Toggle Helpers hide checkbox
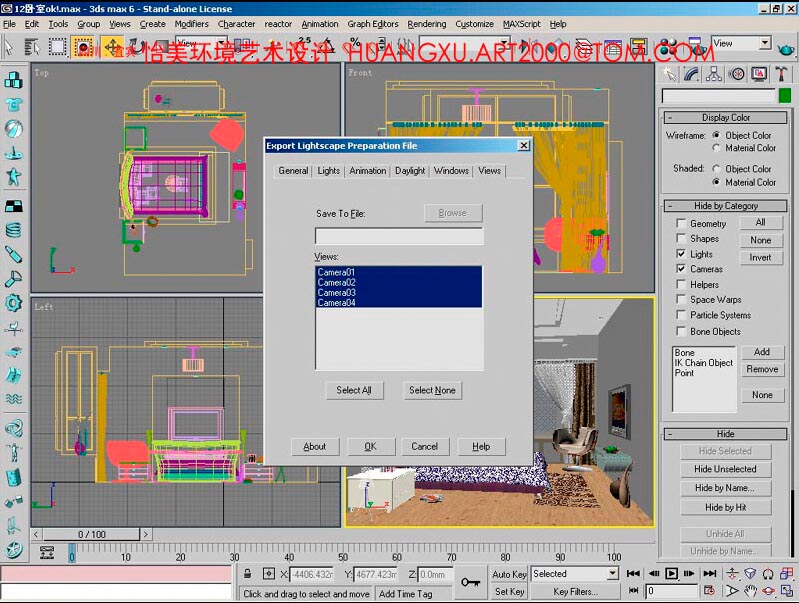This screenshot has height=603, width=799. pyautogui.click(x=680, y=284)
